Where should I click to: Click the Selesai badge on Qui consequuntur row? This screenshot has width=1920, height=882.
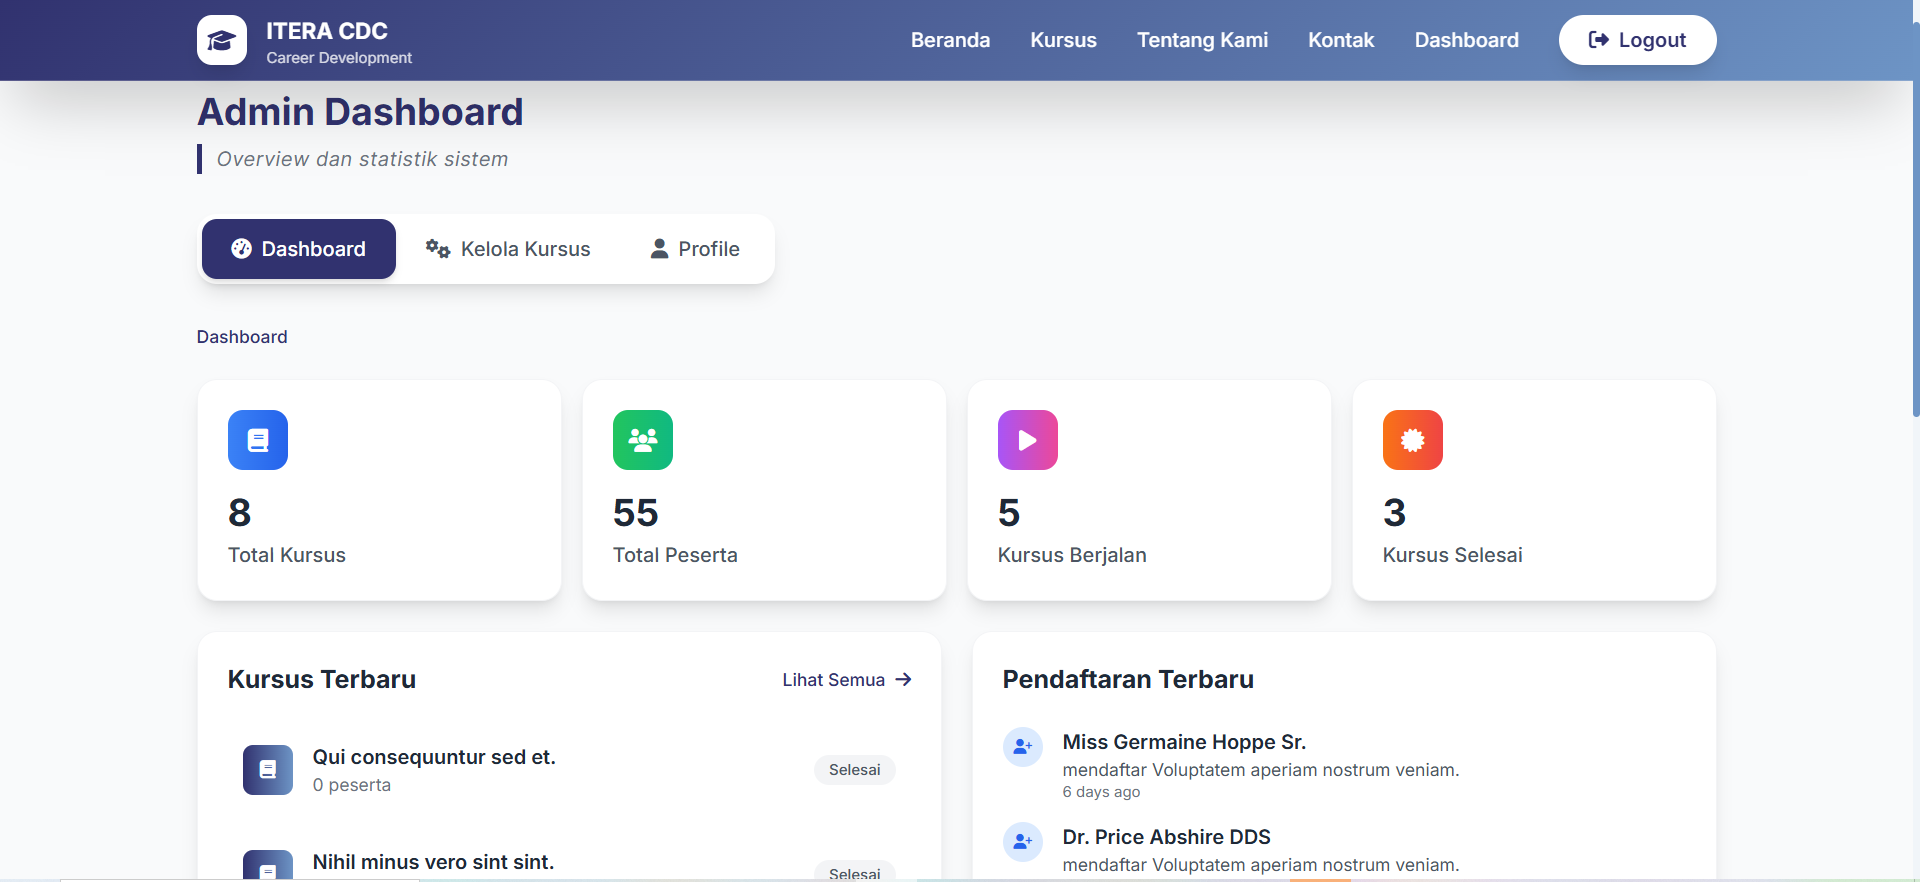(x=855, y=770)
